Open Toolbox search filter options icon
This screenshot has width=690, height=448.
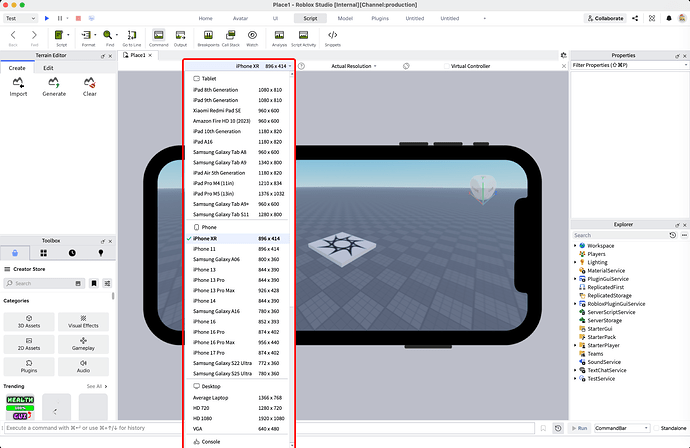(x=107, y=283)
